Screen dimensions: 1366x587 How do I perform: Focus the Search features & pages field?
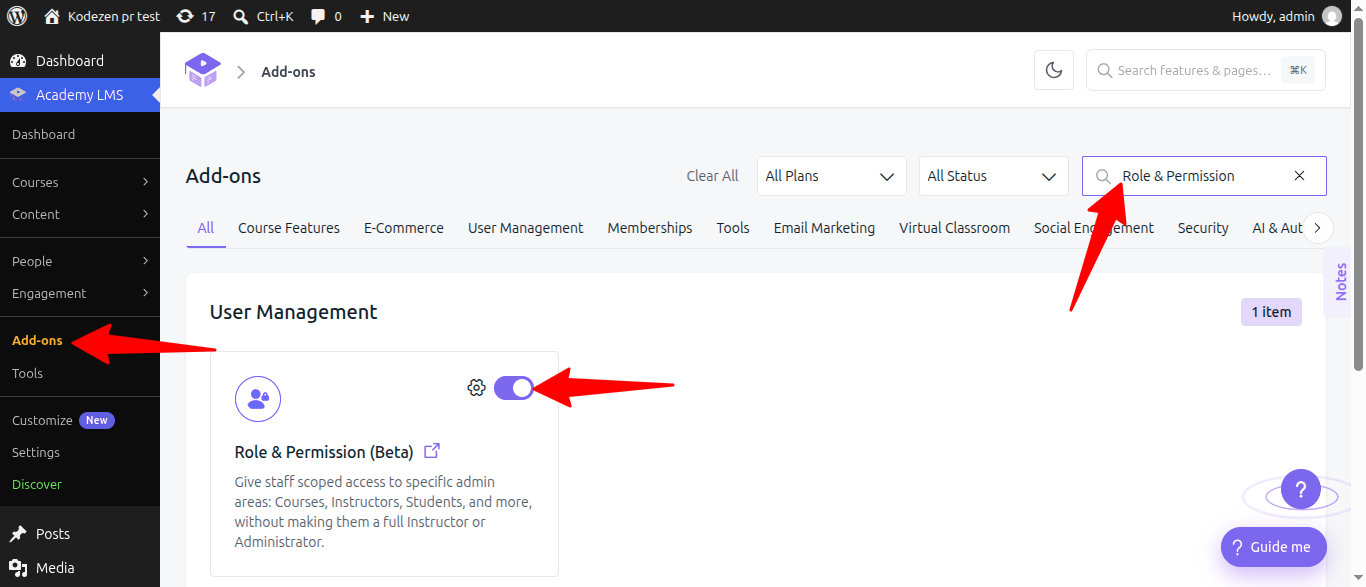1206,70
